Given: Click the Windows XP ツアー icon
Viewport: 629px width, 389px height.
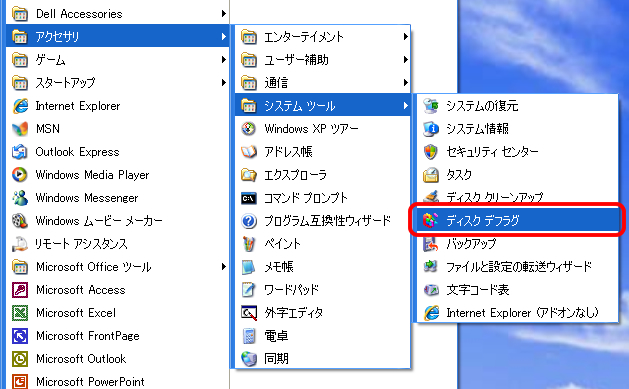Looking at the screenshot, I should pyautogui.click(x=249, y=129).
